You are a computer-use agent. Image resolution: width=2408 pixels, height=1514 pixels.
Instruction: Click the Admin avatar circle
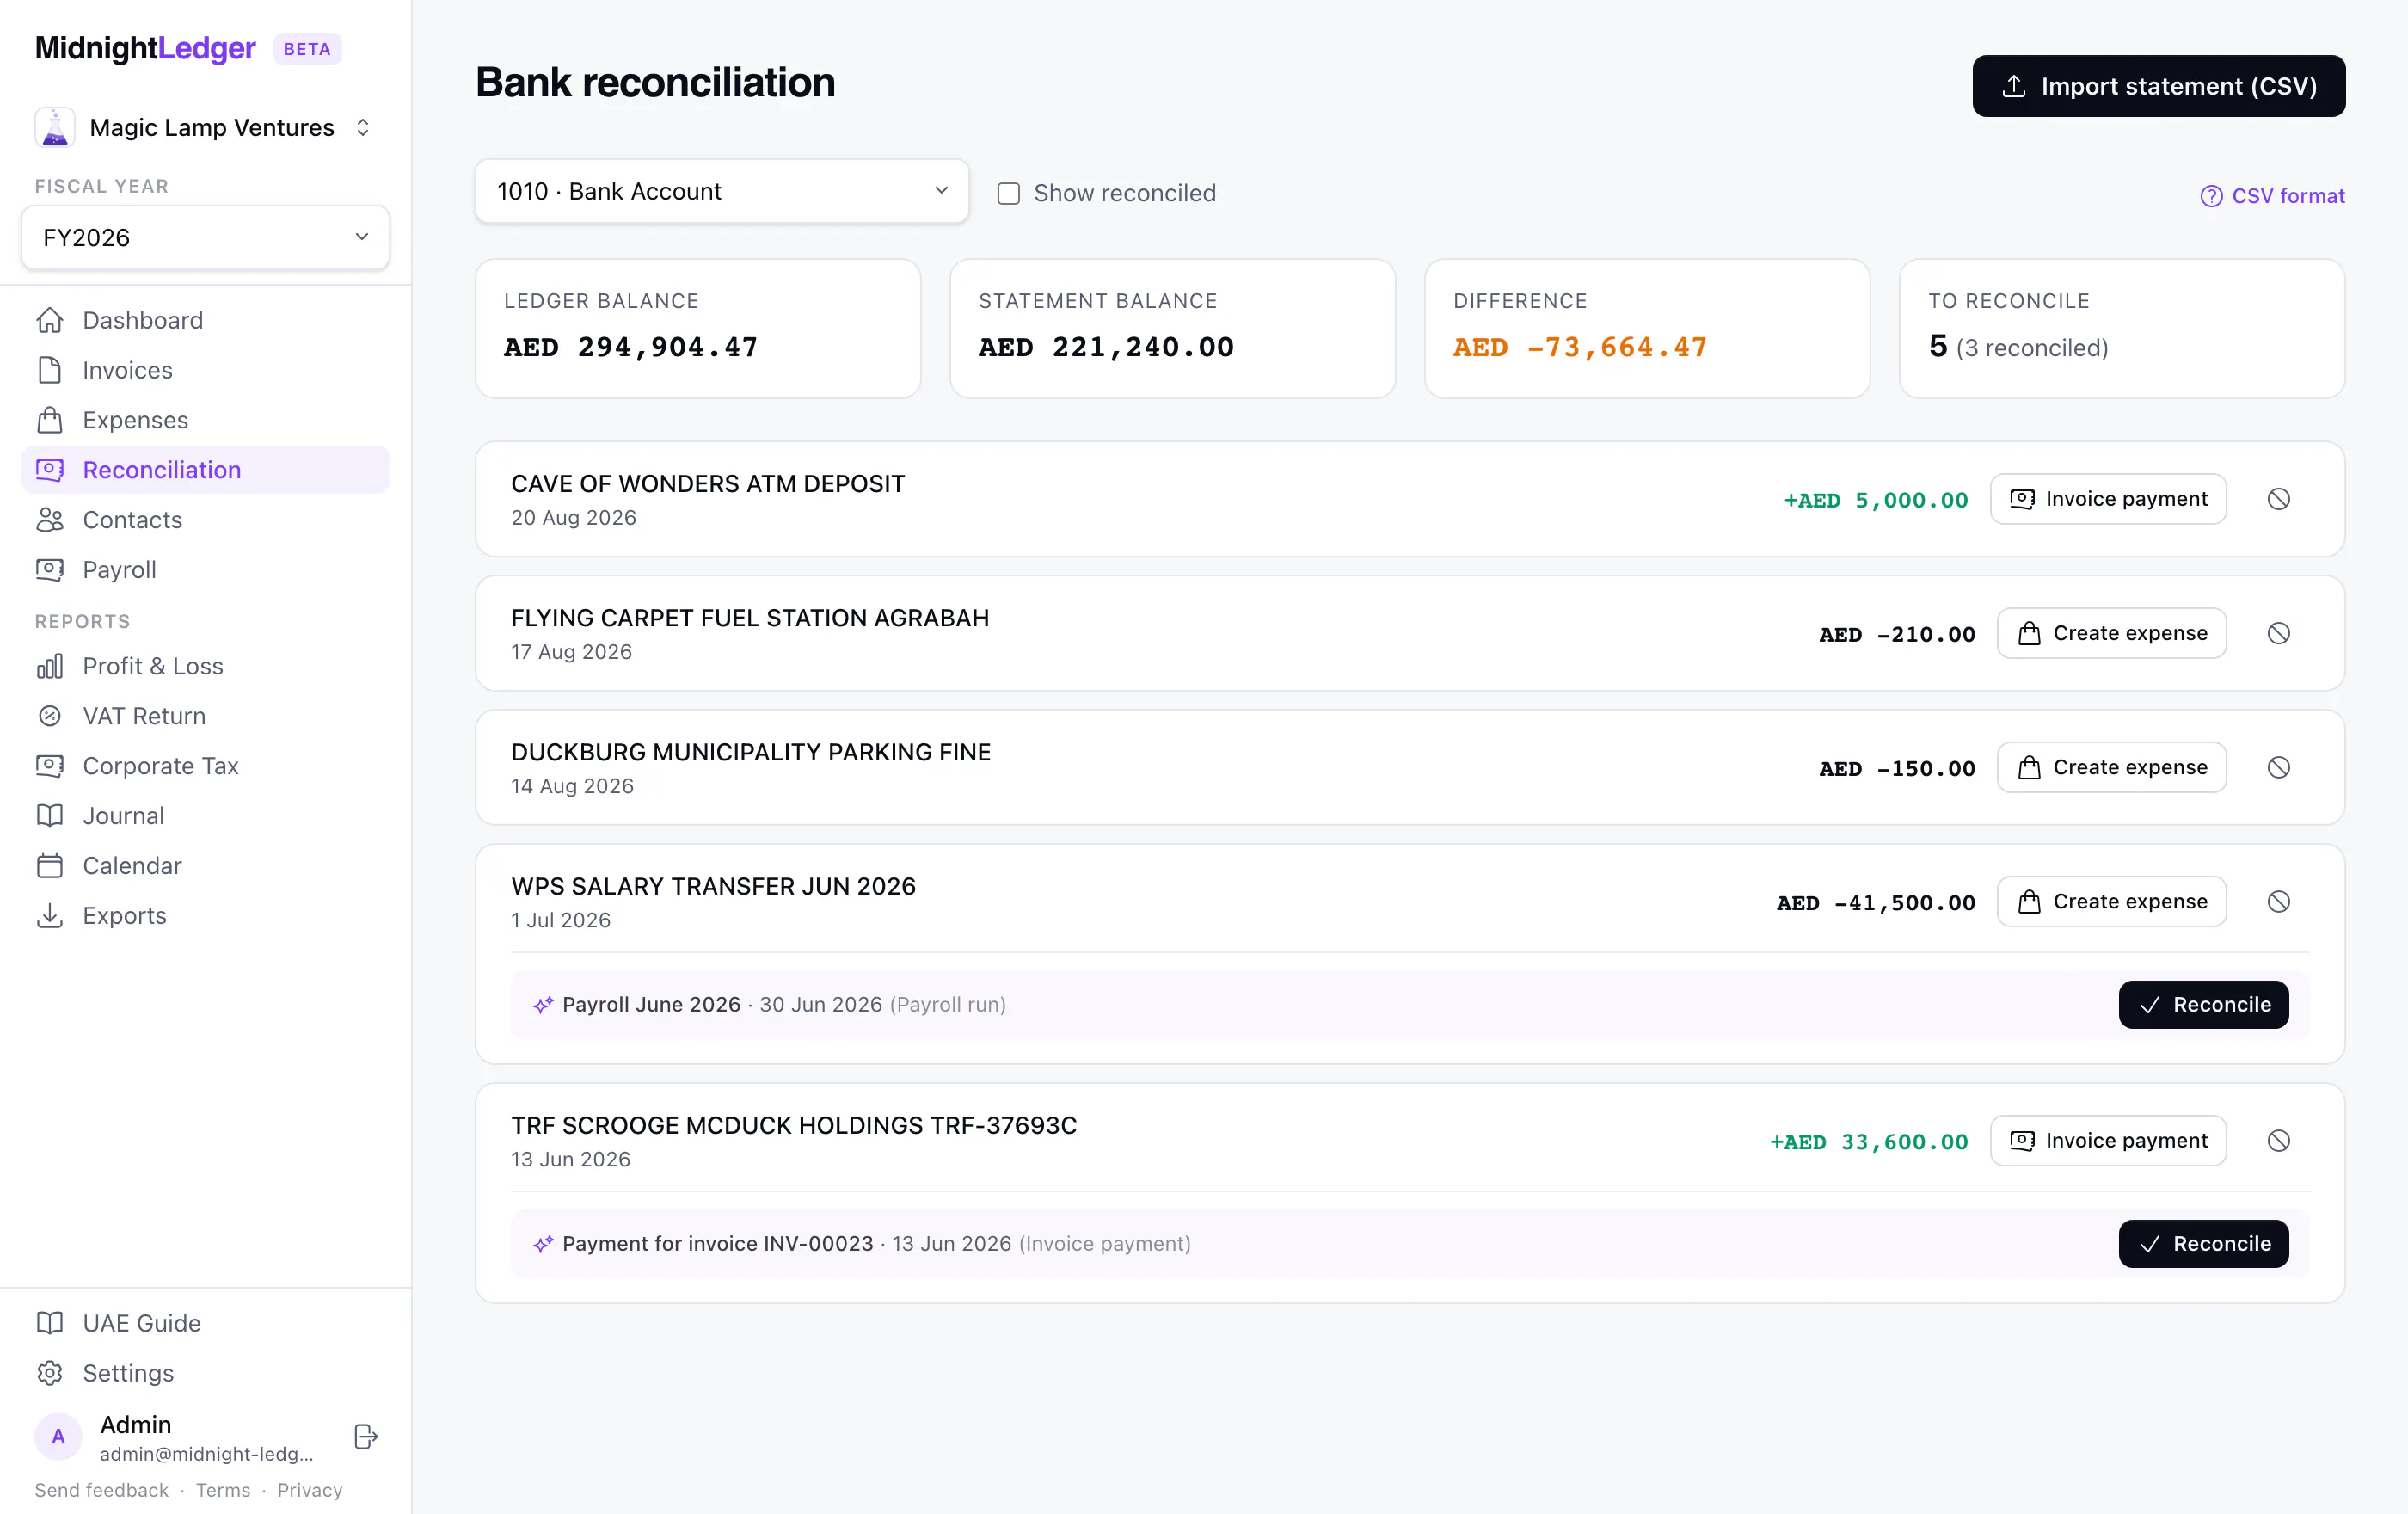click(x=58, y=1437)
